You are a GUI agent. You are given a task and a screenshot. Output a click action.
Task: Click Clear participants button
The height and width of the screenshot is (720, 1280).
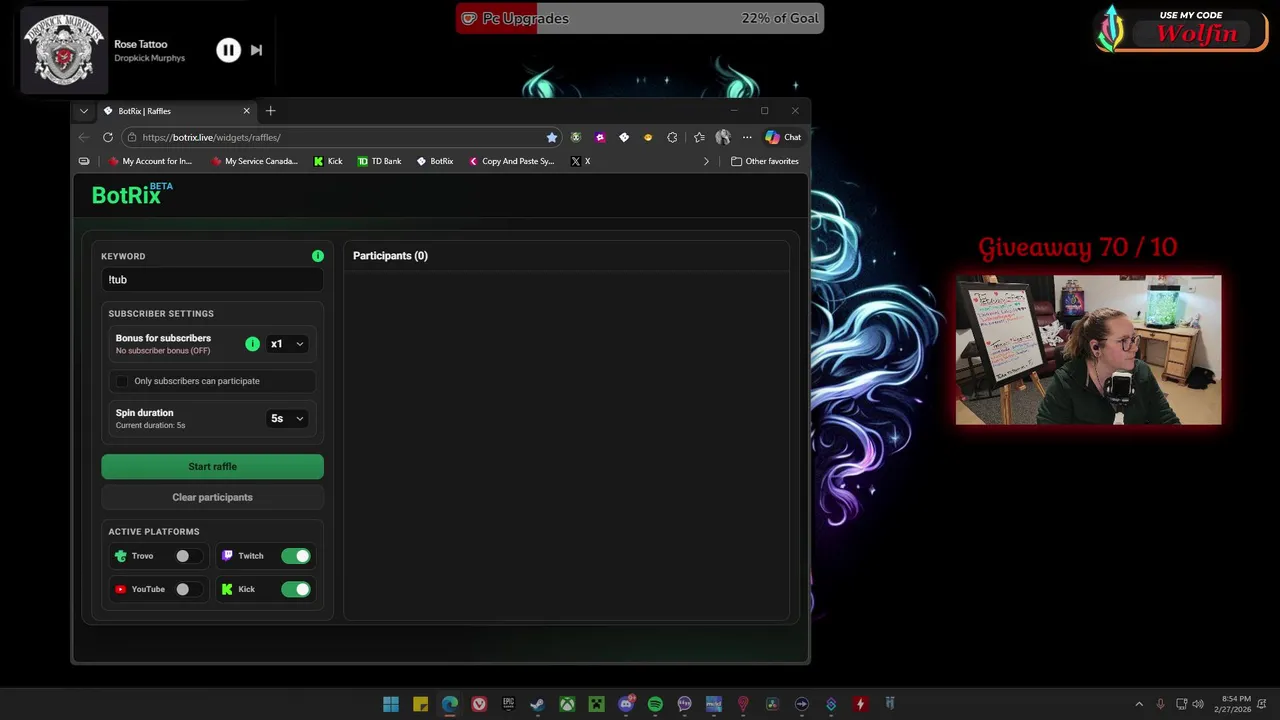(212, 497)
